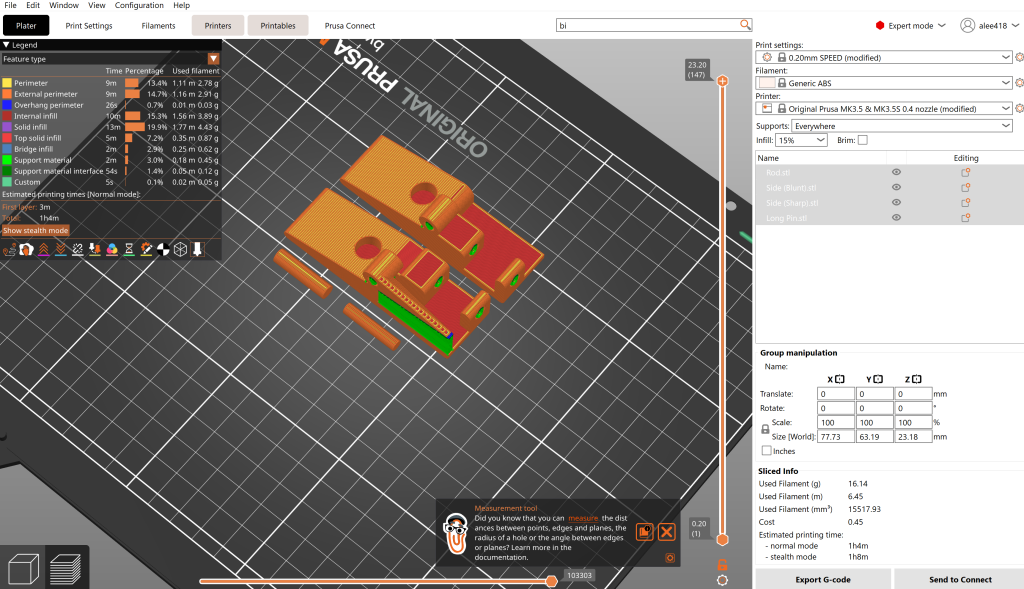This screenshot has height=589, width=1024.
Task: Hide Long Pin.stl with eye icon
Action: tap(896, 217)
